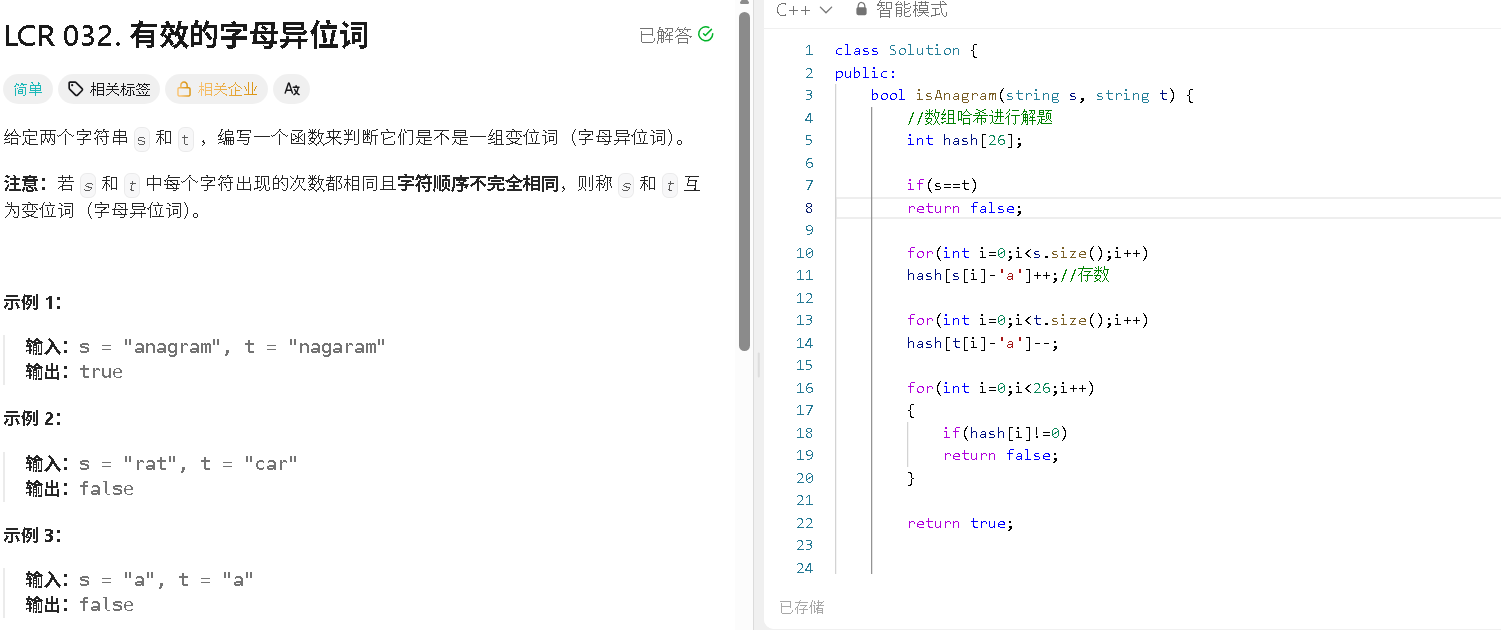1501x630 pixels.
Task: Click the public: code line
Action: pos(866,73)
